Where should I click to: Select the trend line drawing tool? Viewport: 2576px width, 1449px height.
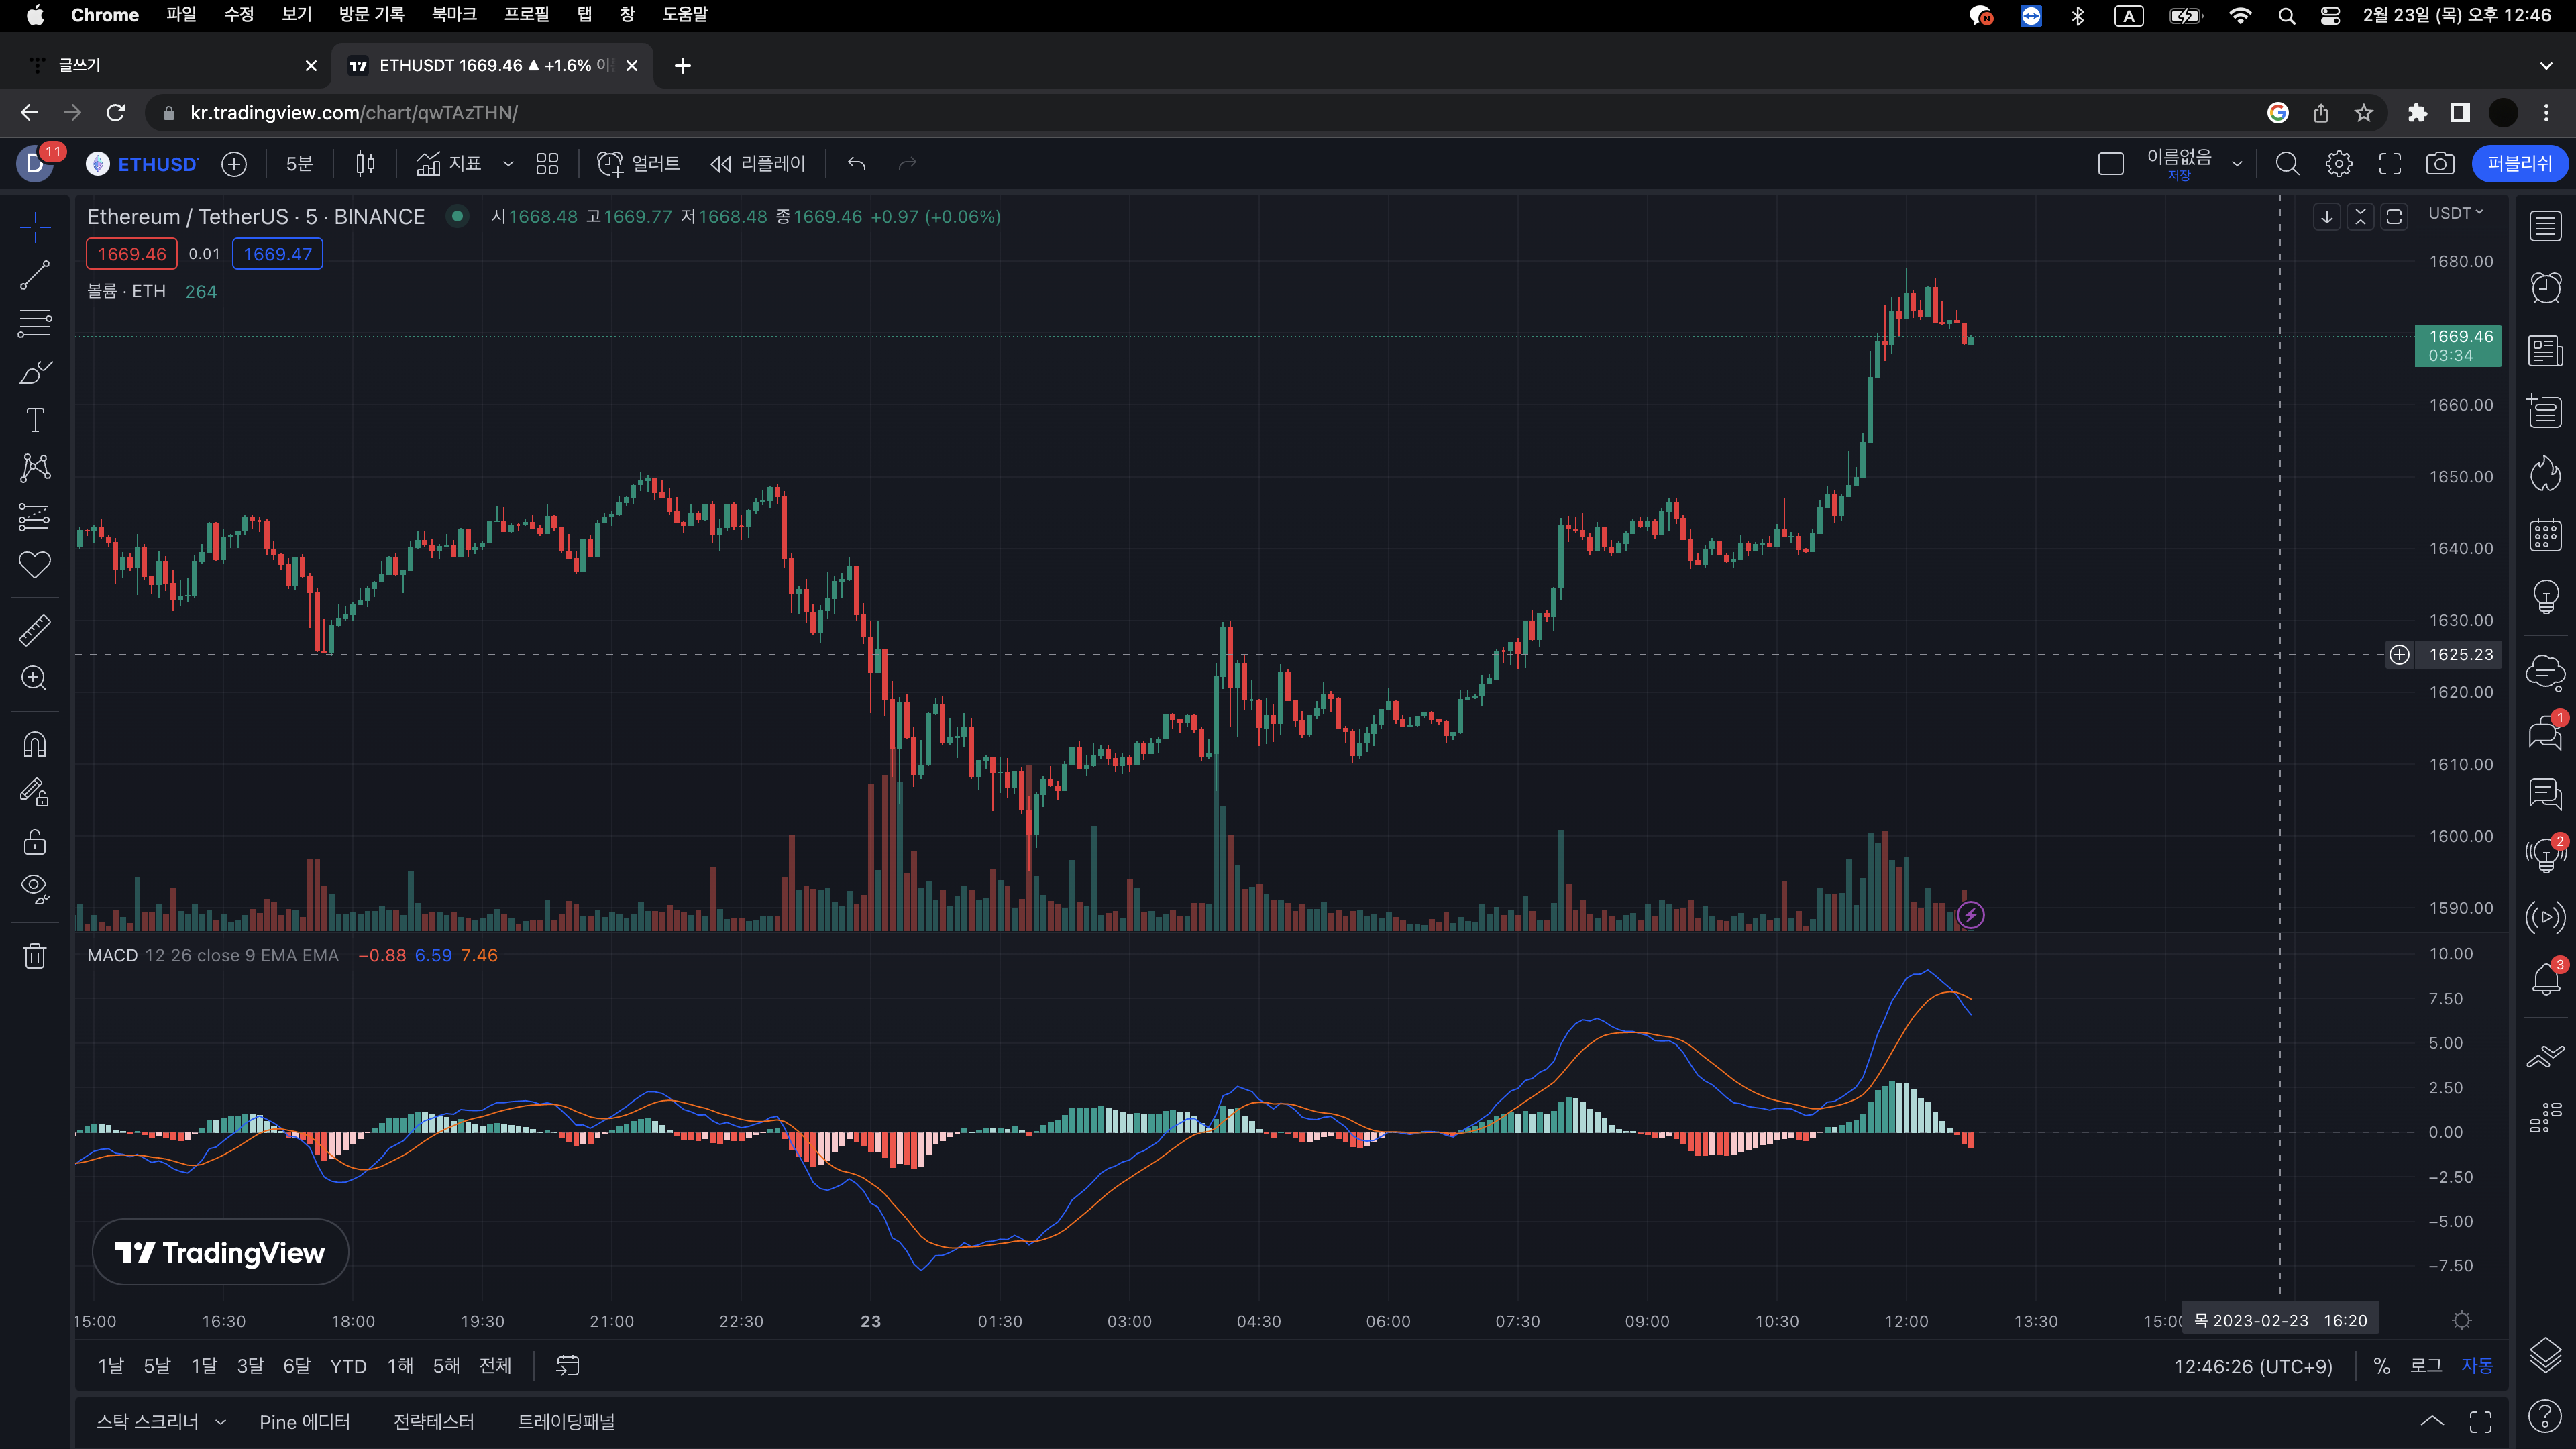[x=35, y=275]
